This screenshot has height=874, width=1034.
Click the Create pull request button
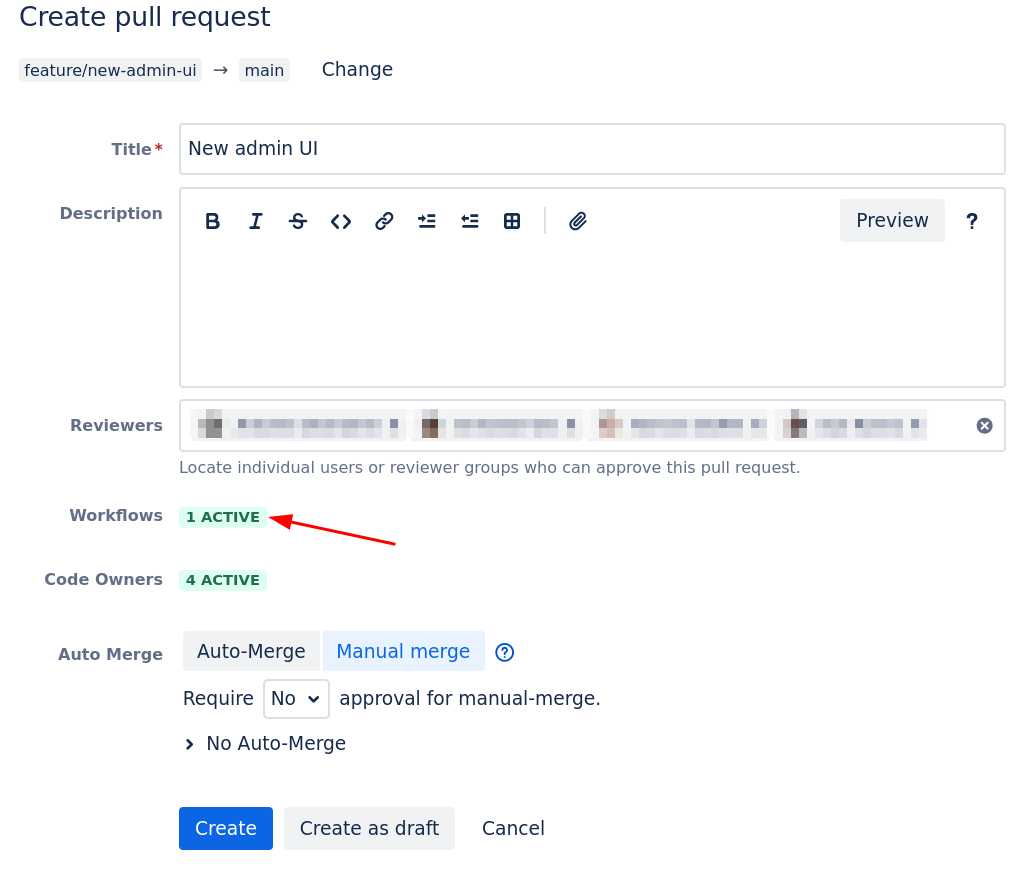click(226, 828)
